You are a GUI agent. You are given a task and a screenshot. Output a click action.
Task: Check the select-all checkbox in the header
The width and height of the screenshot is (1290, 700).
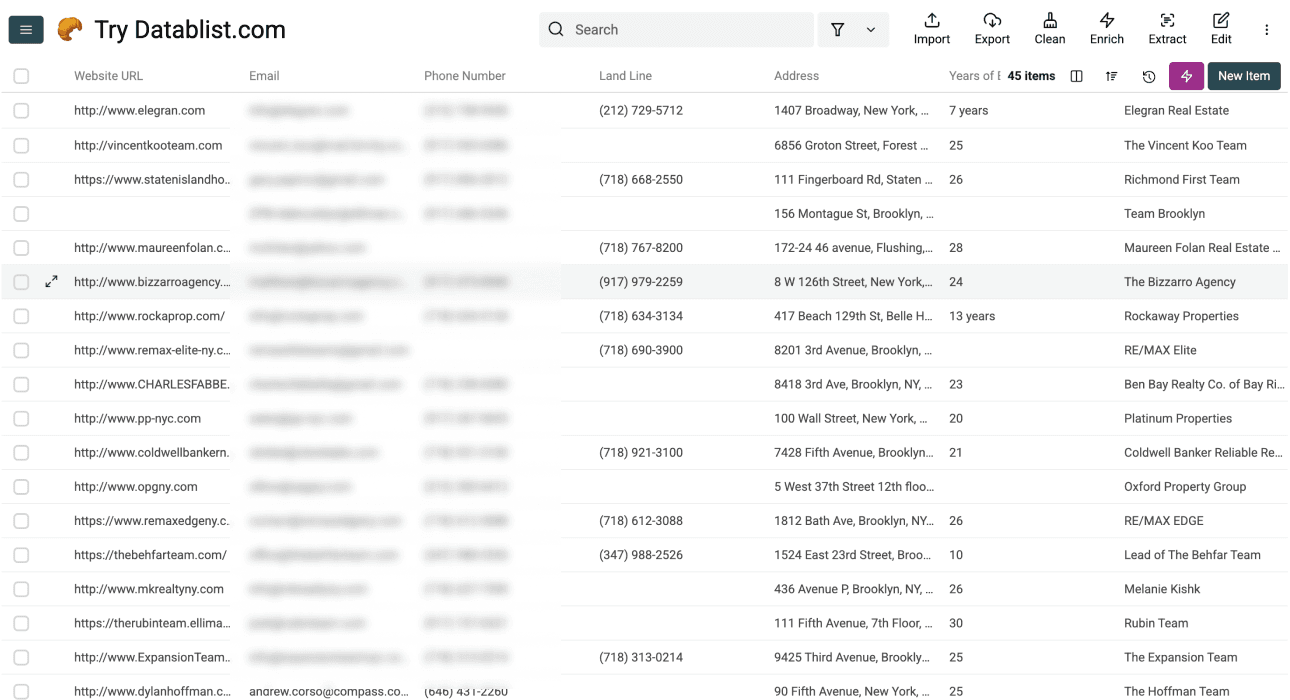click(21, 75)
